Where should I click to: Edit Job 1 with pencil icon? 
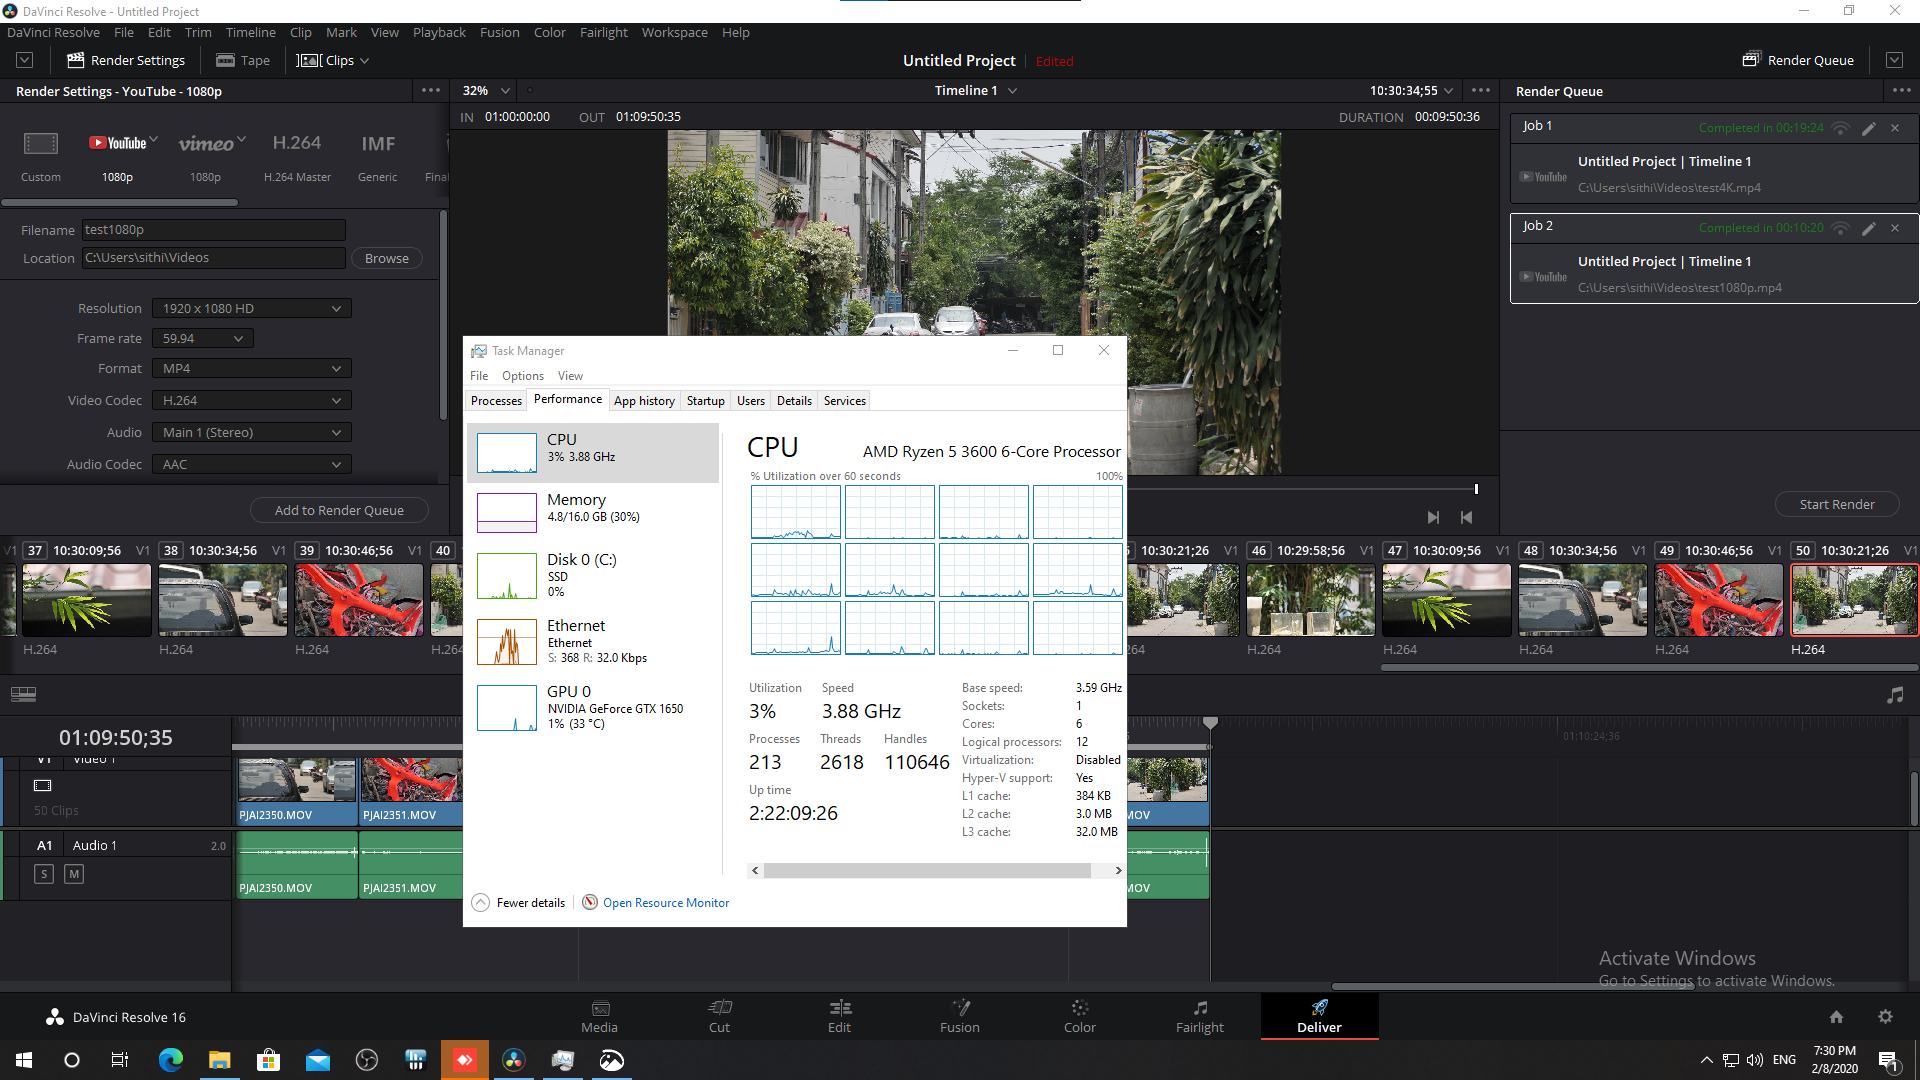click(1868, 128)
